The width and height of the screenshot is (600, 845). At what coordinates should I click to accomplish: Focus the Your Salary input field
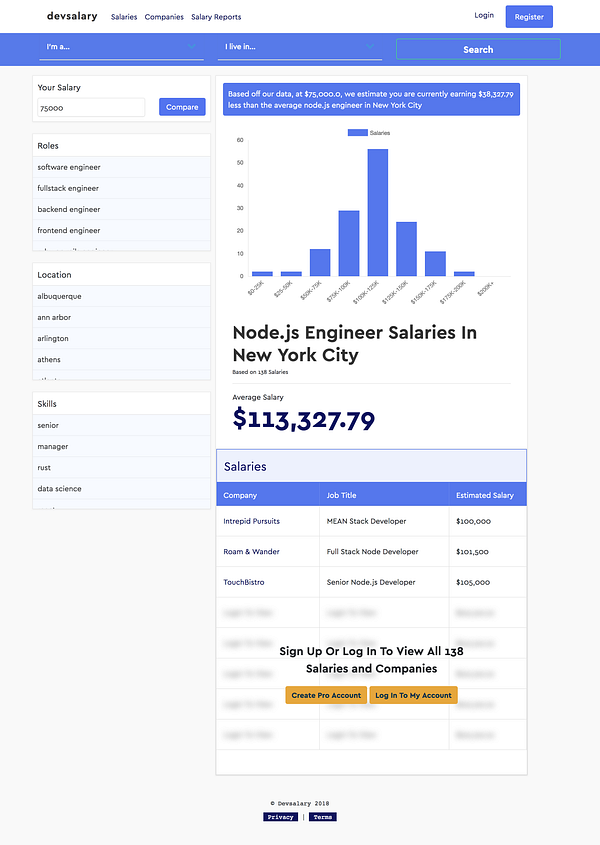pyautogui.click(x=91, y=107)
